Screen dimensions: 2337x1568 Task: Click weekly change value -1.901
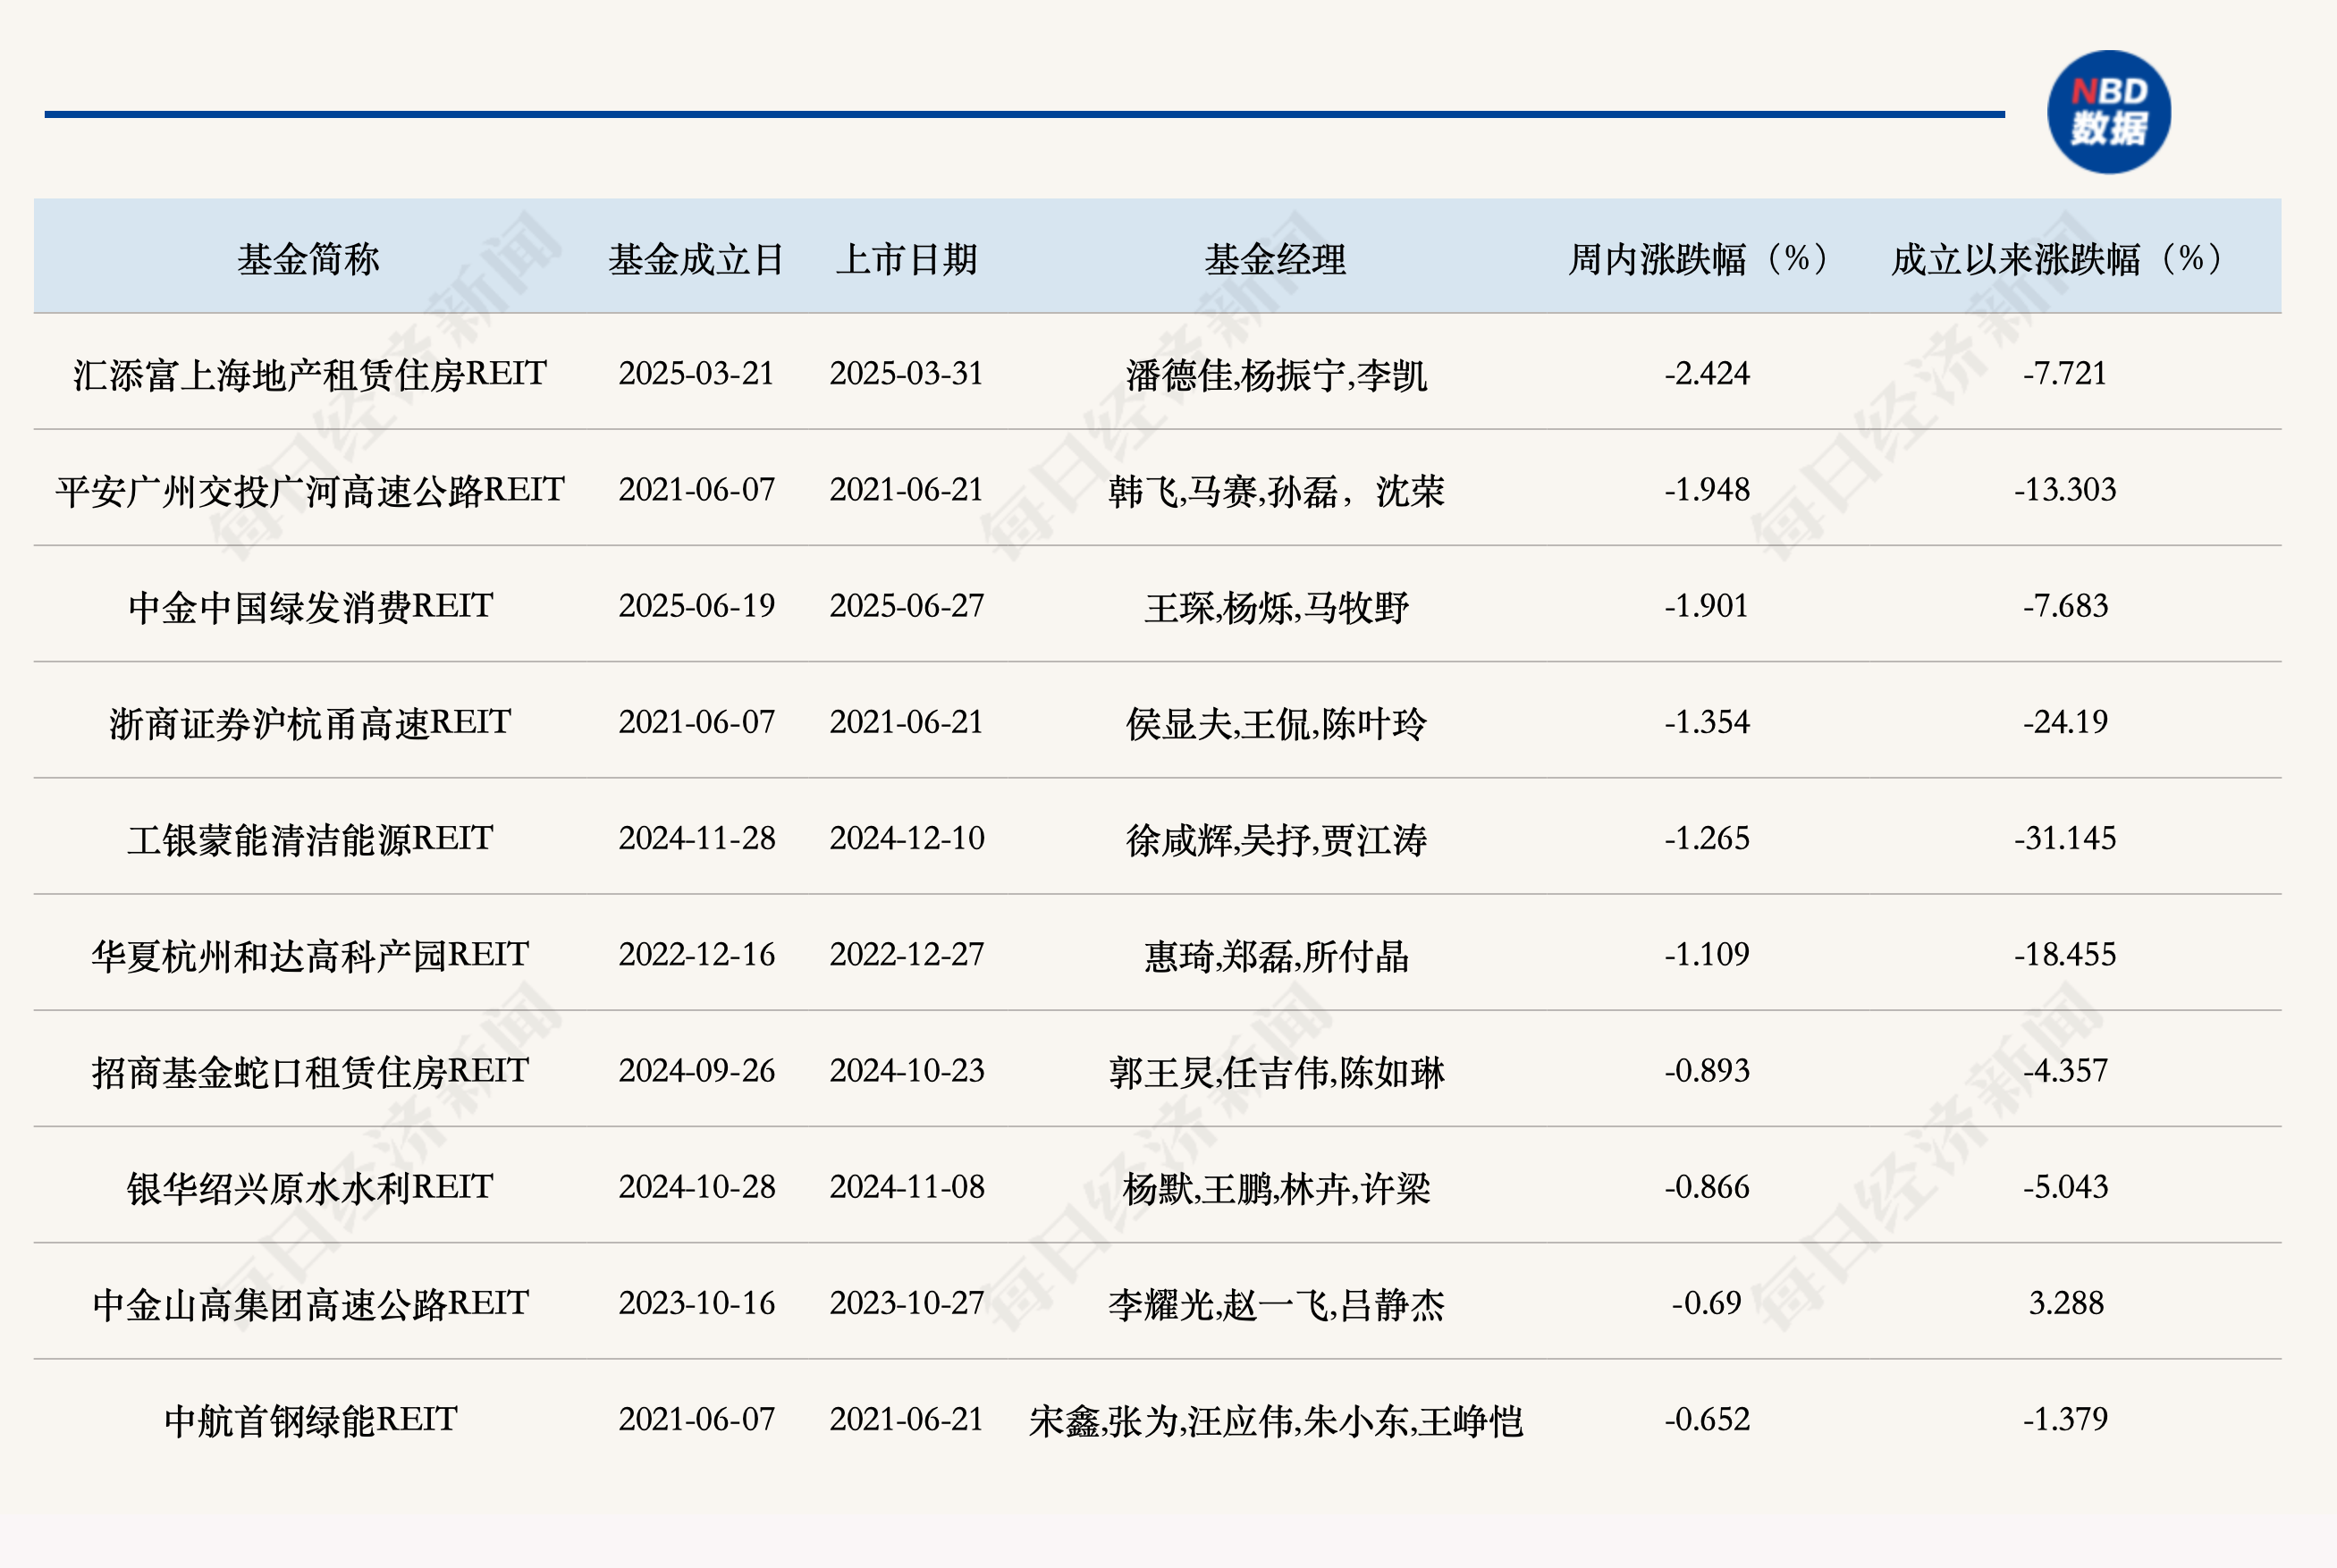1706,605
